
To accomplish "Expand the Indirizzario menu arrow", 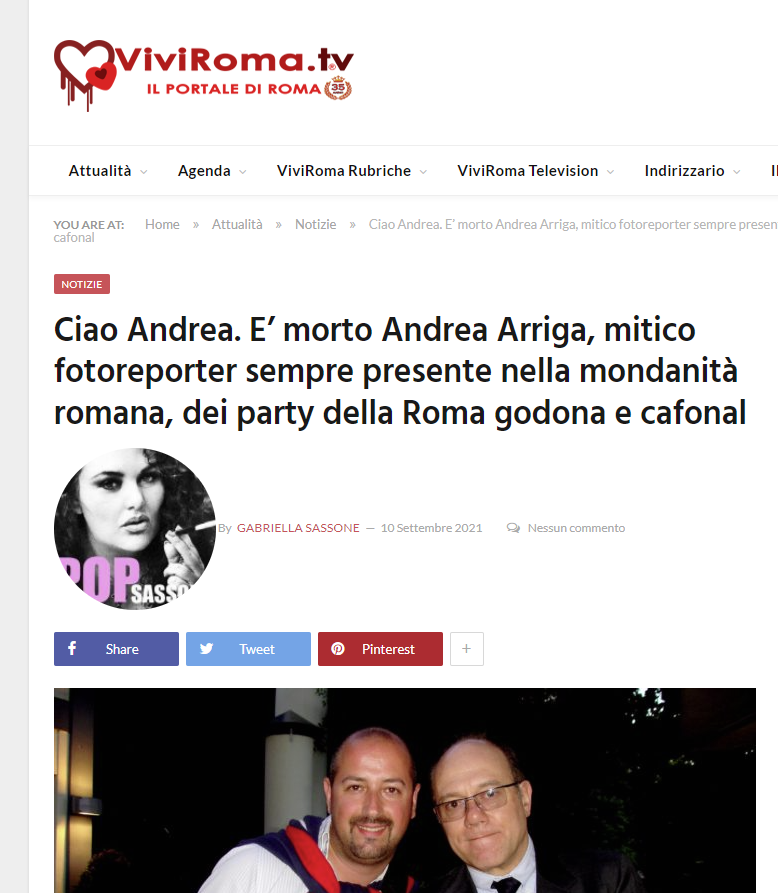I will point(736,171).
